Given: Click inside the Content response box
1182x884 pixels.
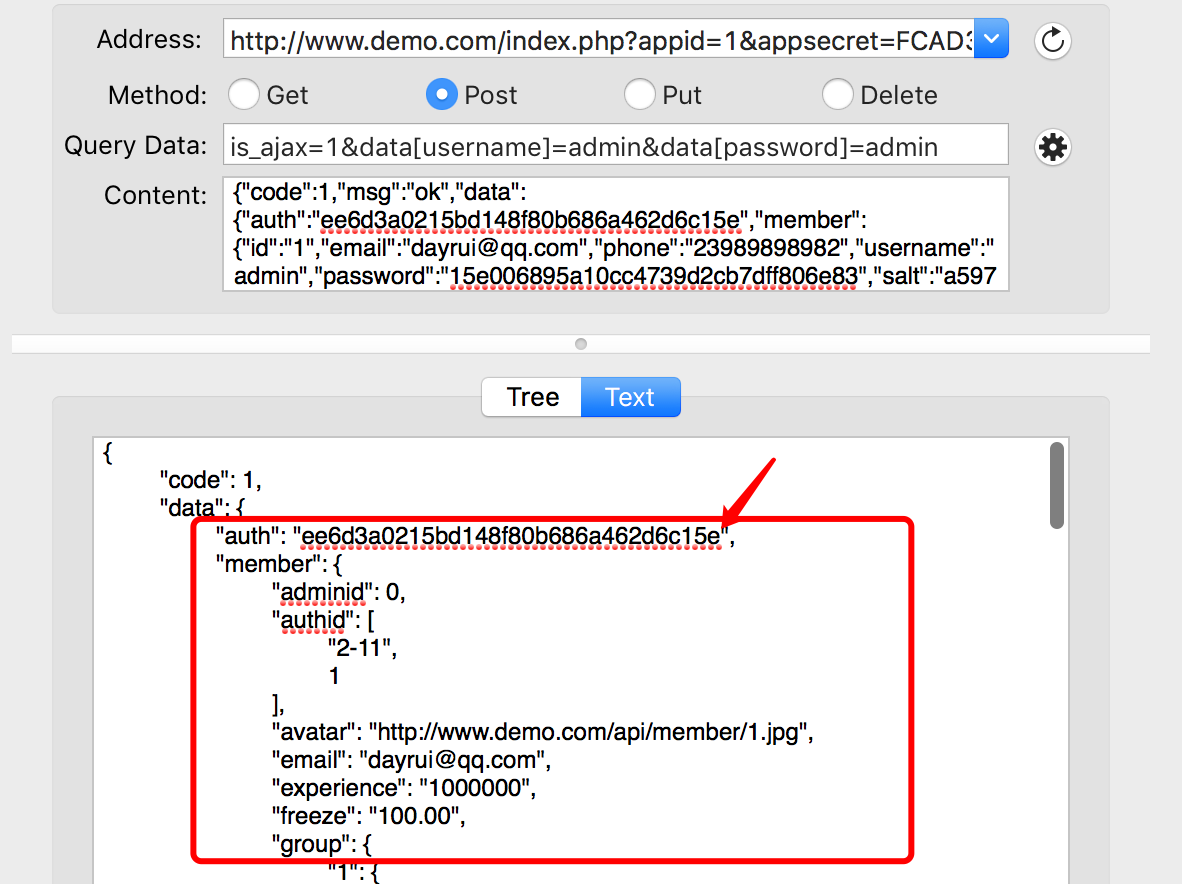Looking at the screenshot, I should point(615,234).
